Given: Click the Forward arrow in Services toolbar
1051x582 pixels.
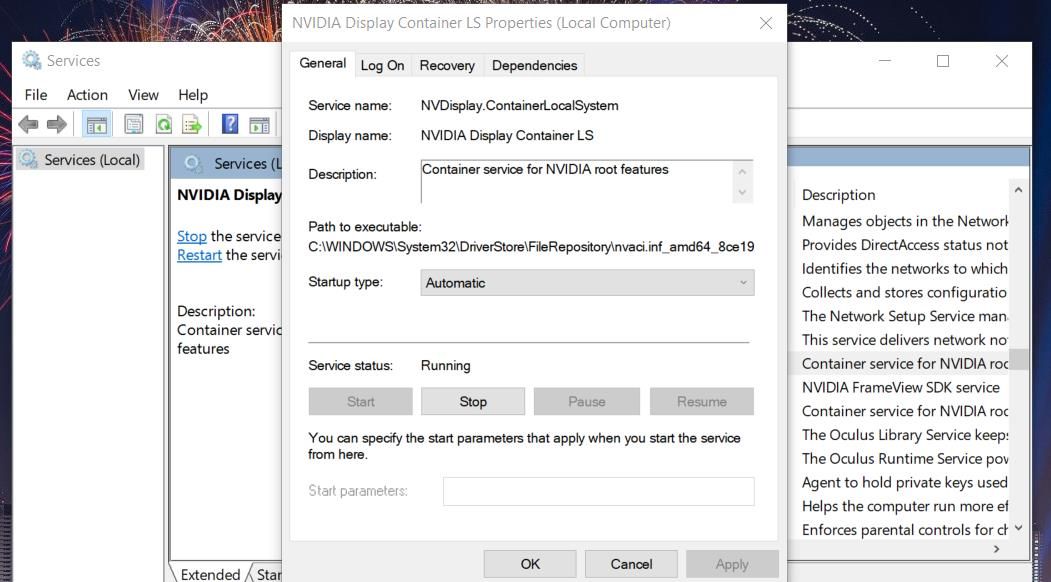Looking at the screenshot, I should (x=57, y=125).
